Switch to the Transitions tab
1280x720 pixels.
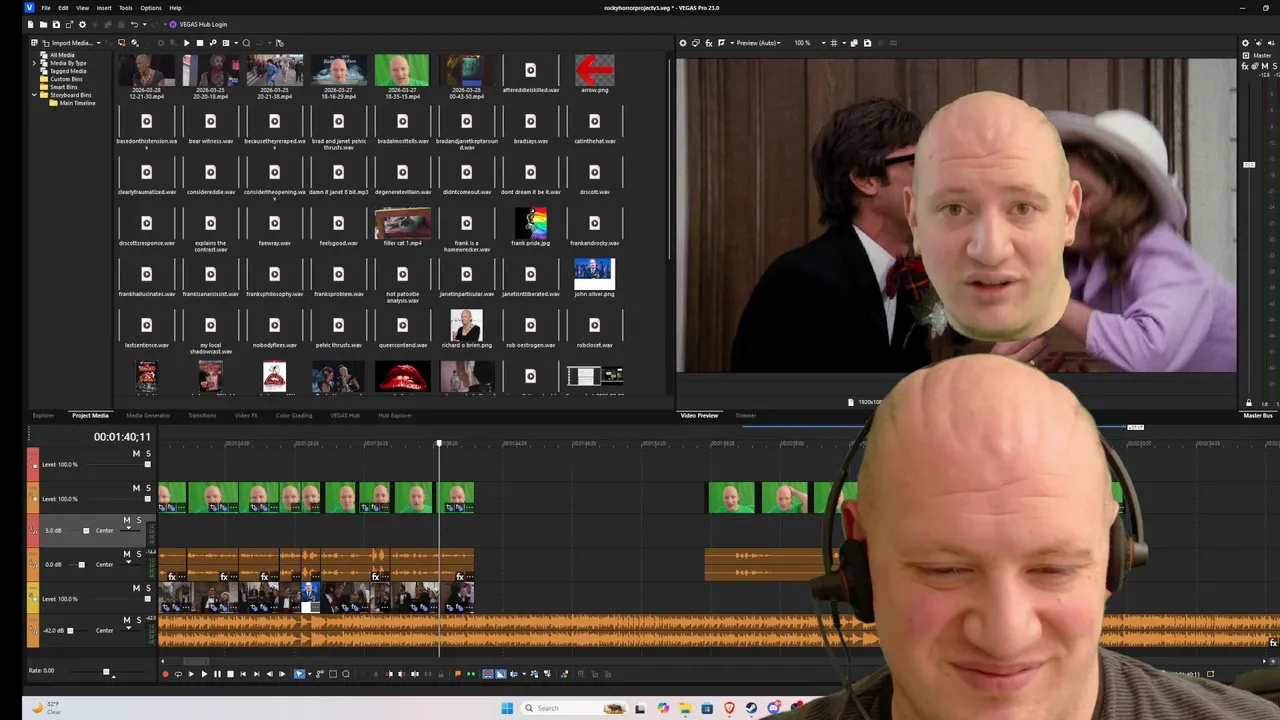[x=202, y=415]
